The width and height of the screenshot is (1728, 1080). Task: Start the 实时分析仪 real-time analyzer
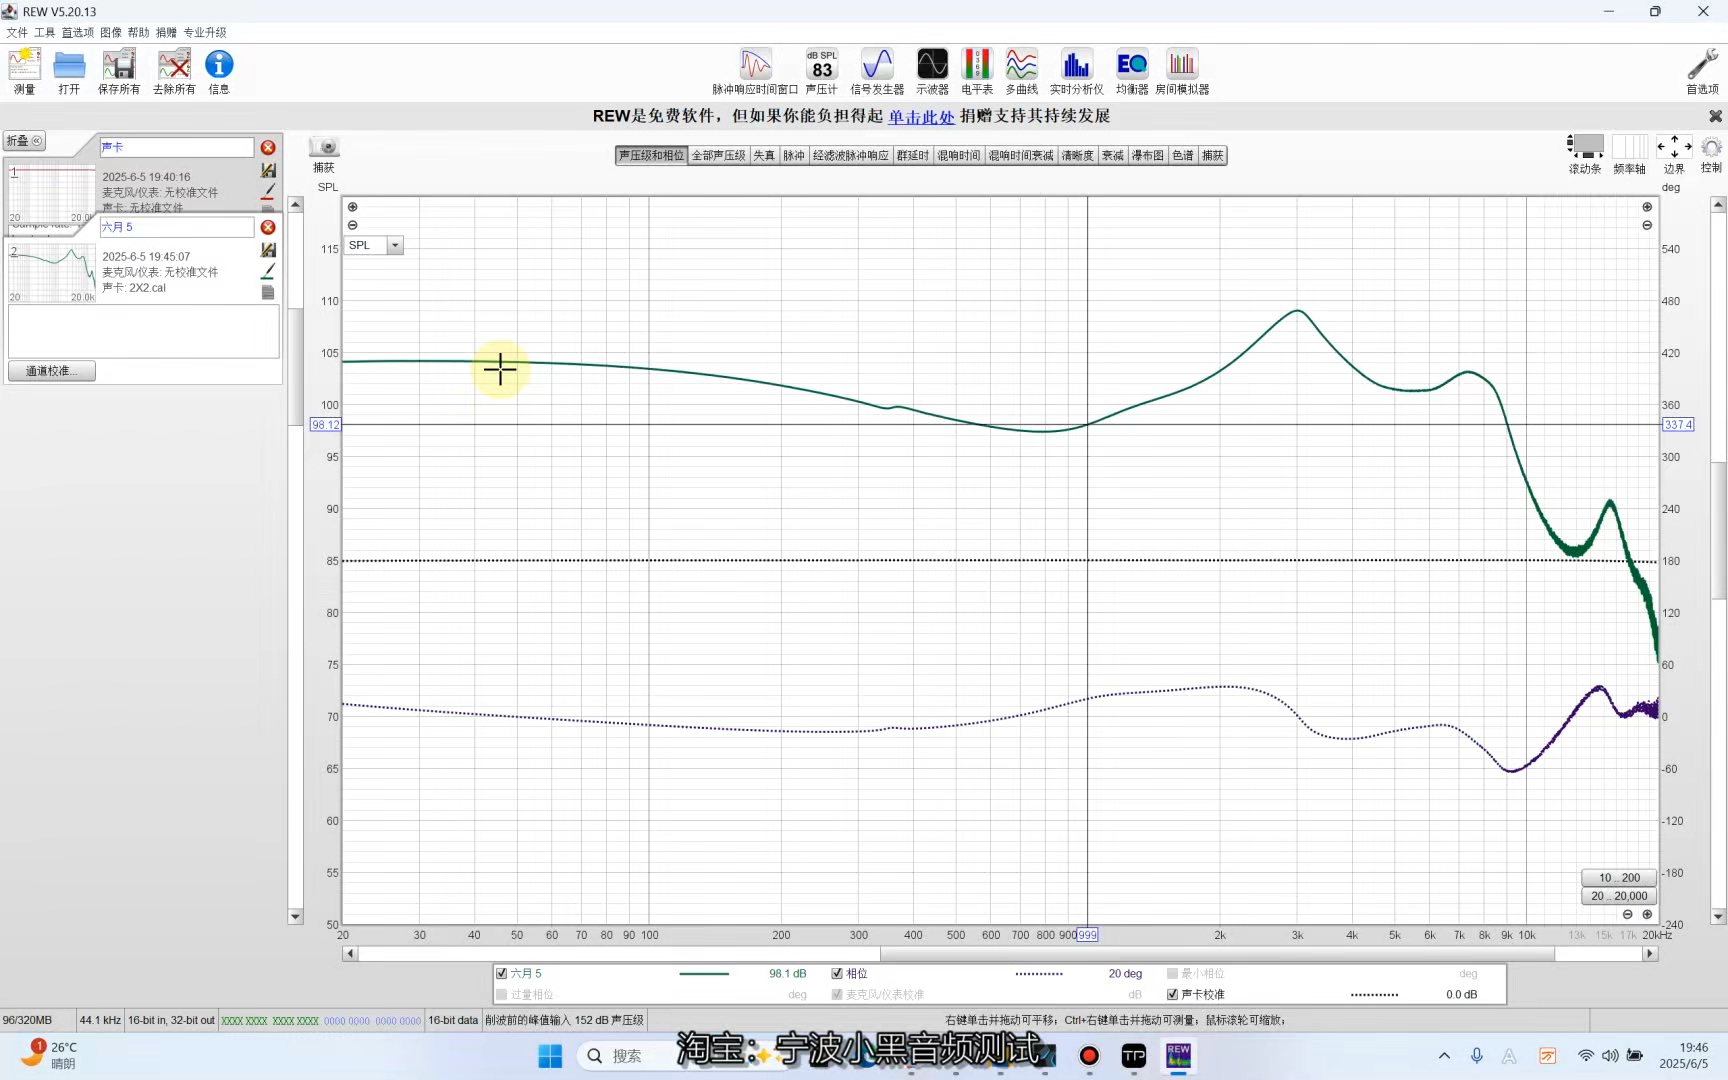(x=1077, y=71)
